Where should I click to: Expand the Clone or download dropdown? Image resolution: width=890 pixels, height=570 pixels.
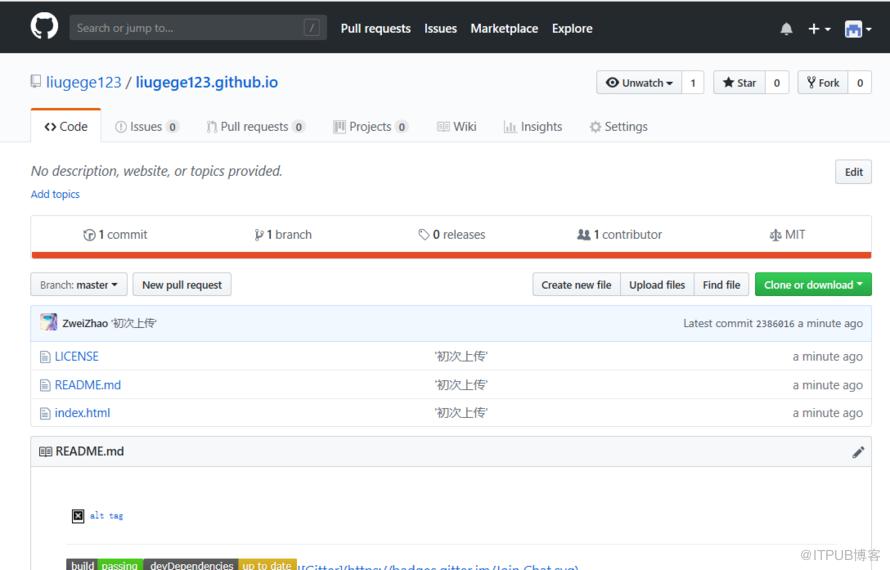click(x=813, y=284)
